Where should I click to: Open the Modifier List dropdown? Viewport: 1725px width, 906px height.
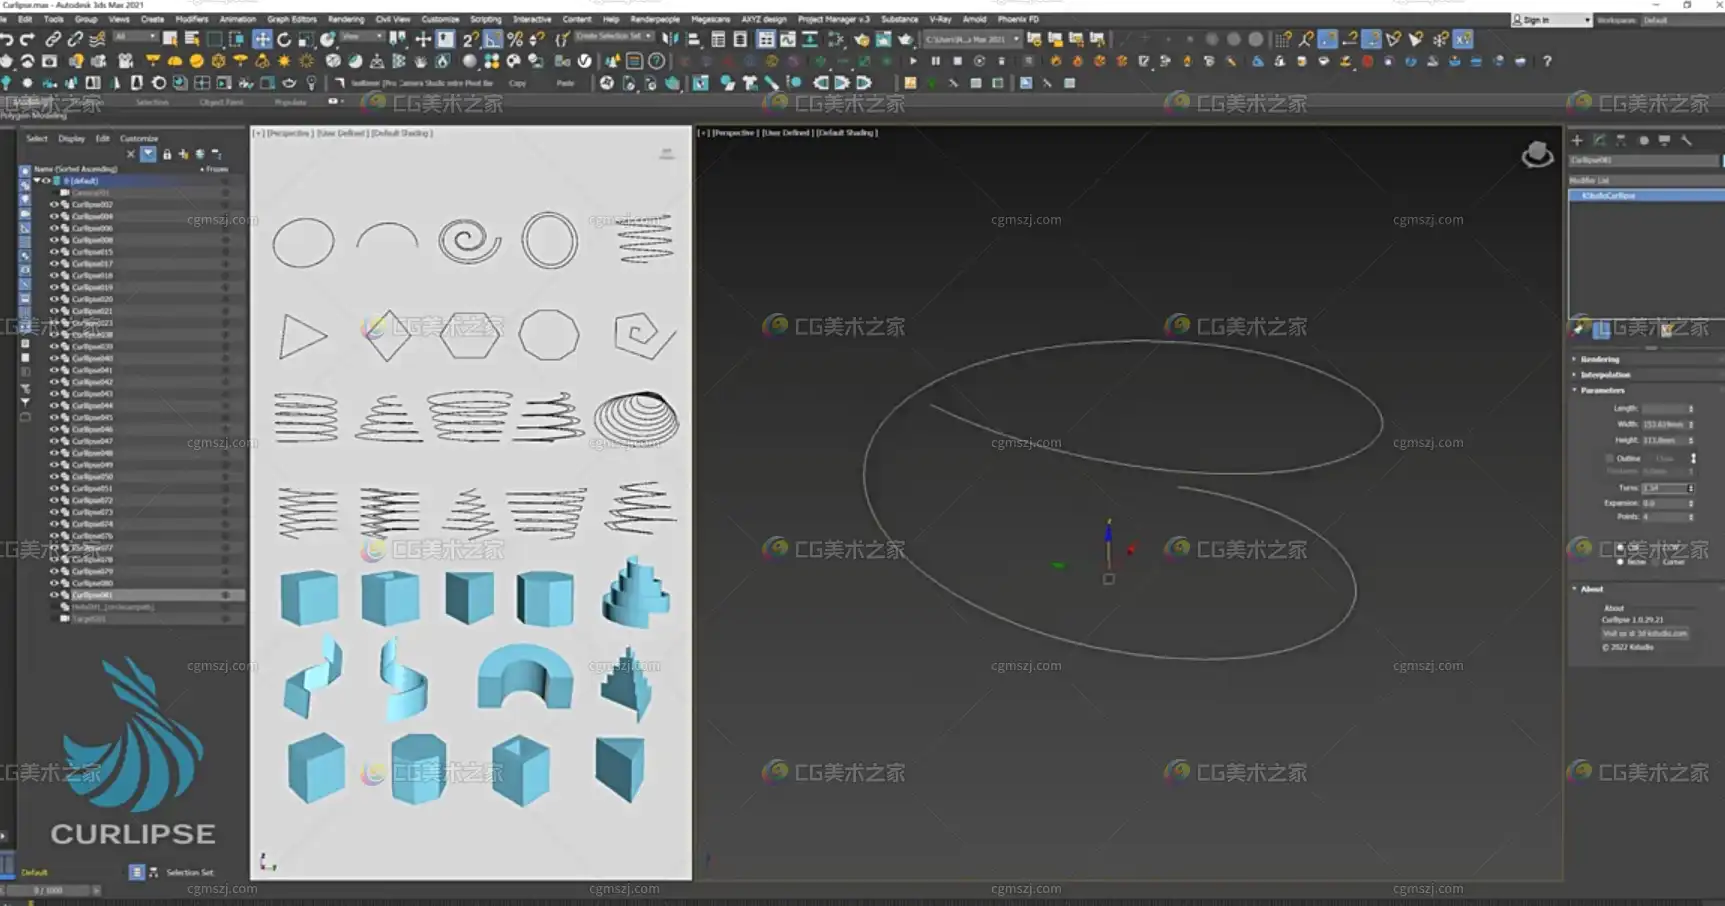tap(1645, 181)
